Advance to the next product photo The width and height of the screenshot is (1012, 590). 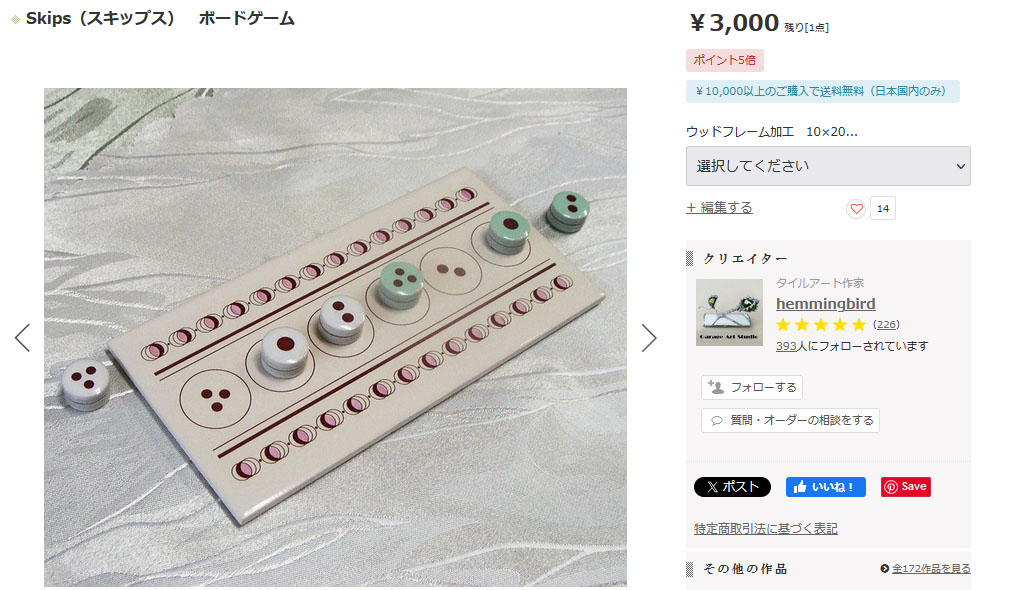coord(649,338)
